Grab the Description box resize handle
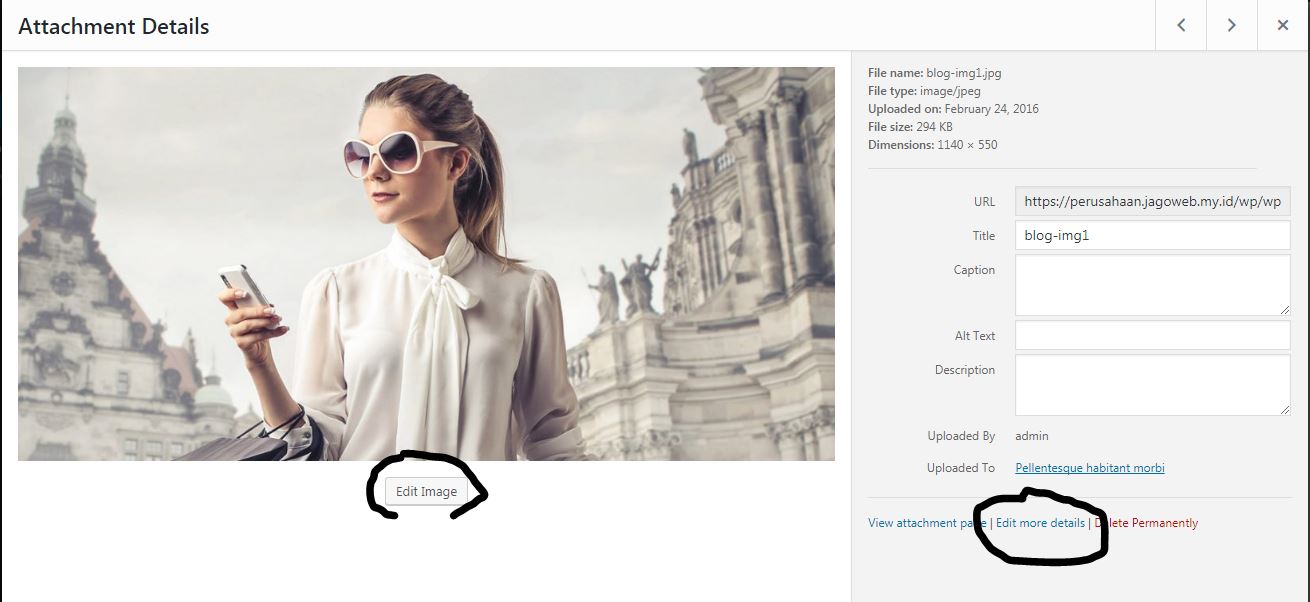Viewport: 1310px width, 602px height. click(1284, 410)
